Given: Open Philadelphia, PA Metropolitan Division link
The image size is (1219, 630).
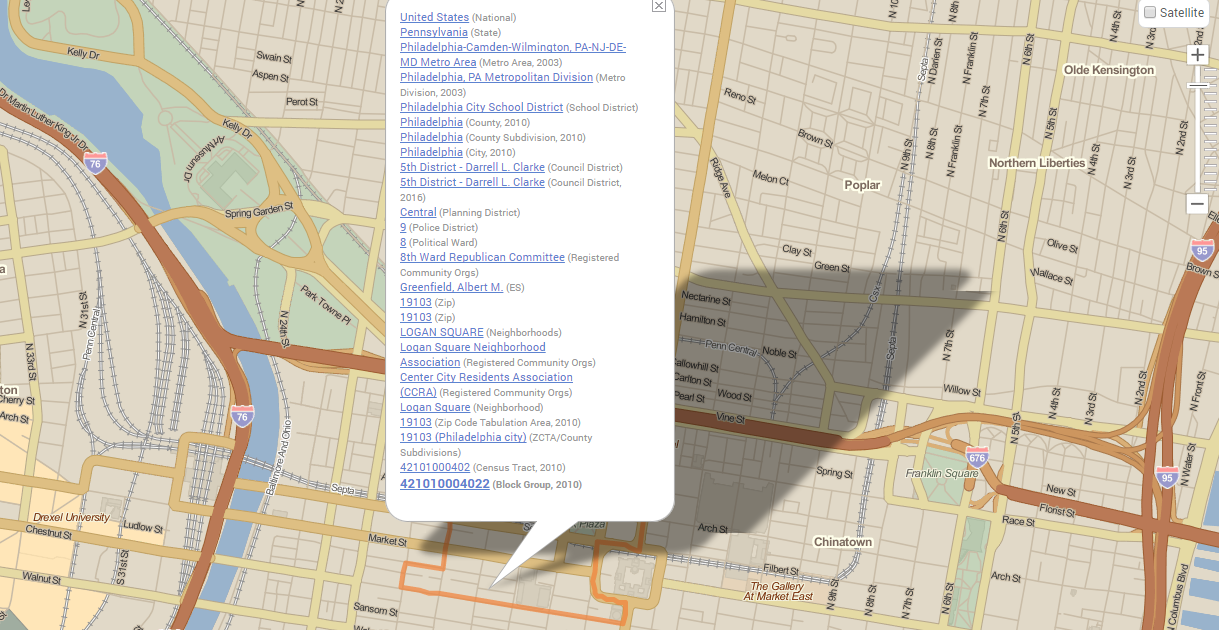Looking at the screenshot, I should click(496, 77).
